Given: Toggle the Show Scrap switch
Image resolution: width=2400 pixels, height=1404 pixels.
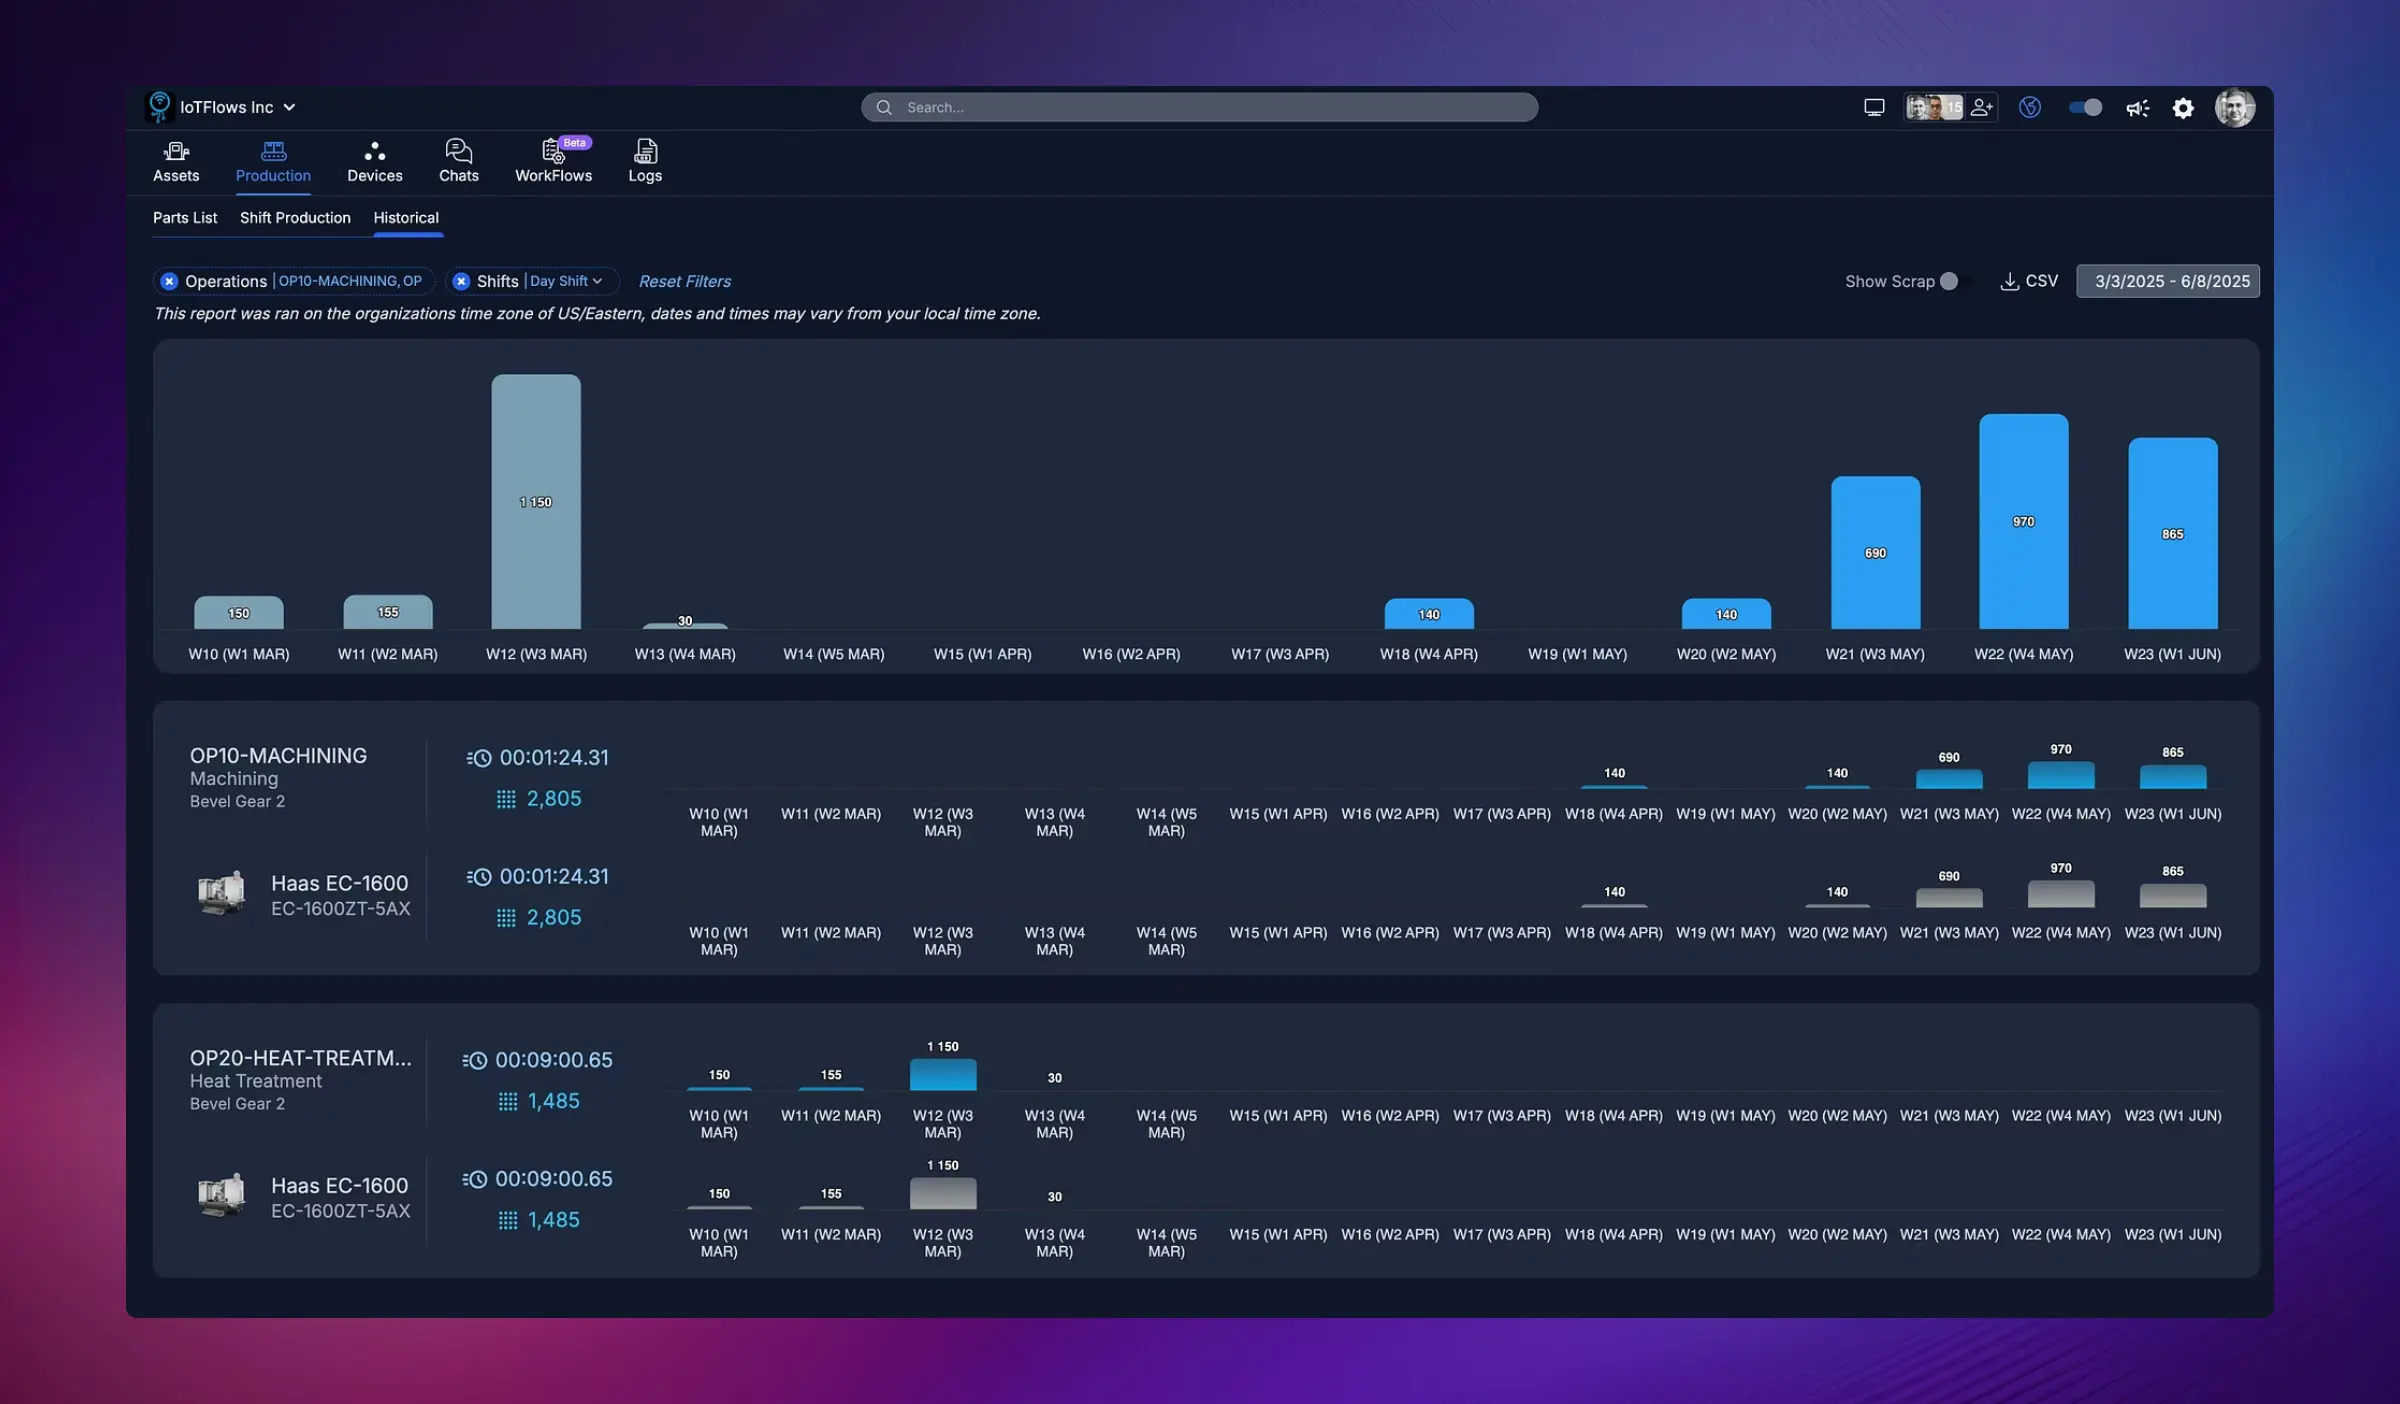Looking at the screenshot, I should click(1951, 281).
